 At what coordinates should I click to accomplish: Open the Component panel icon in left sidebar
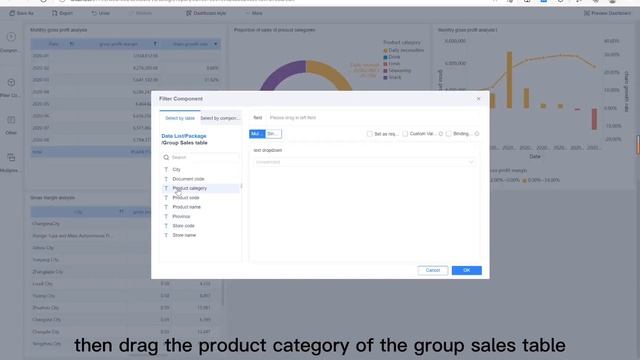pos(11,37)
